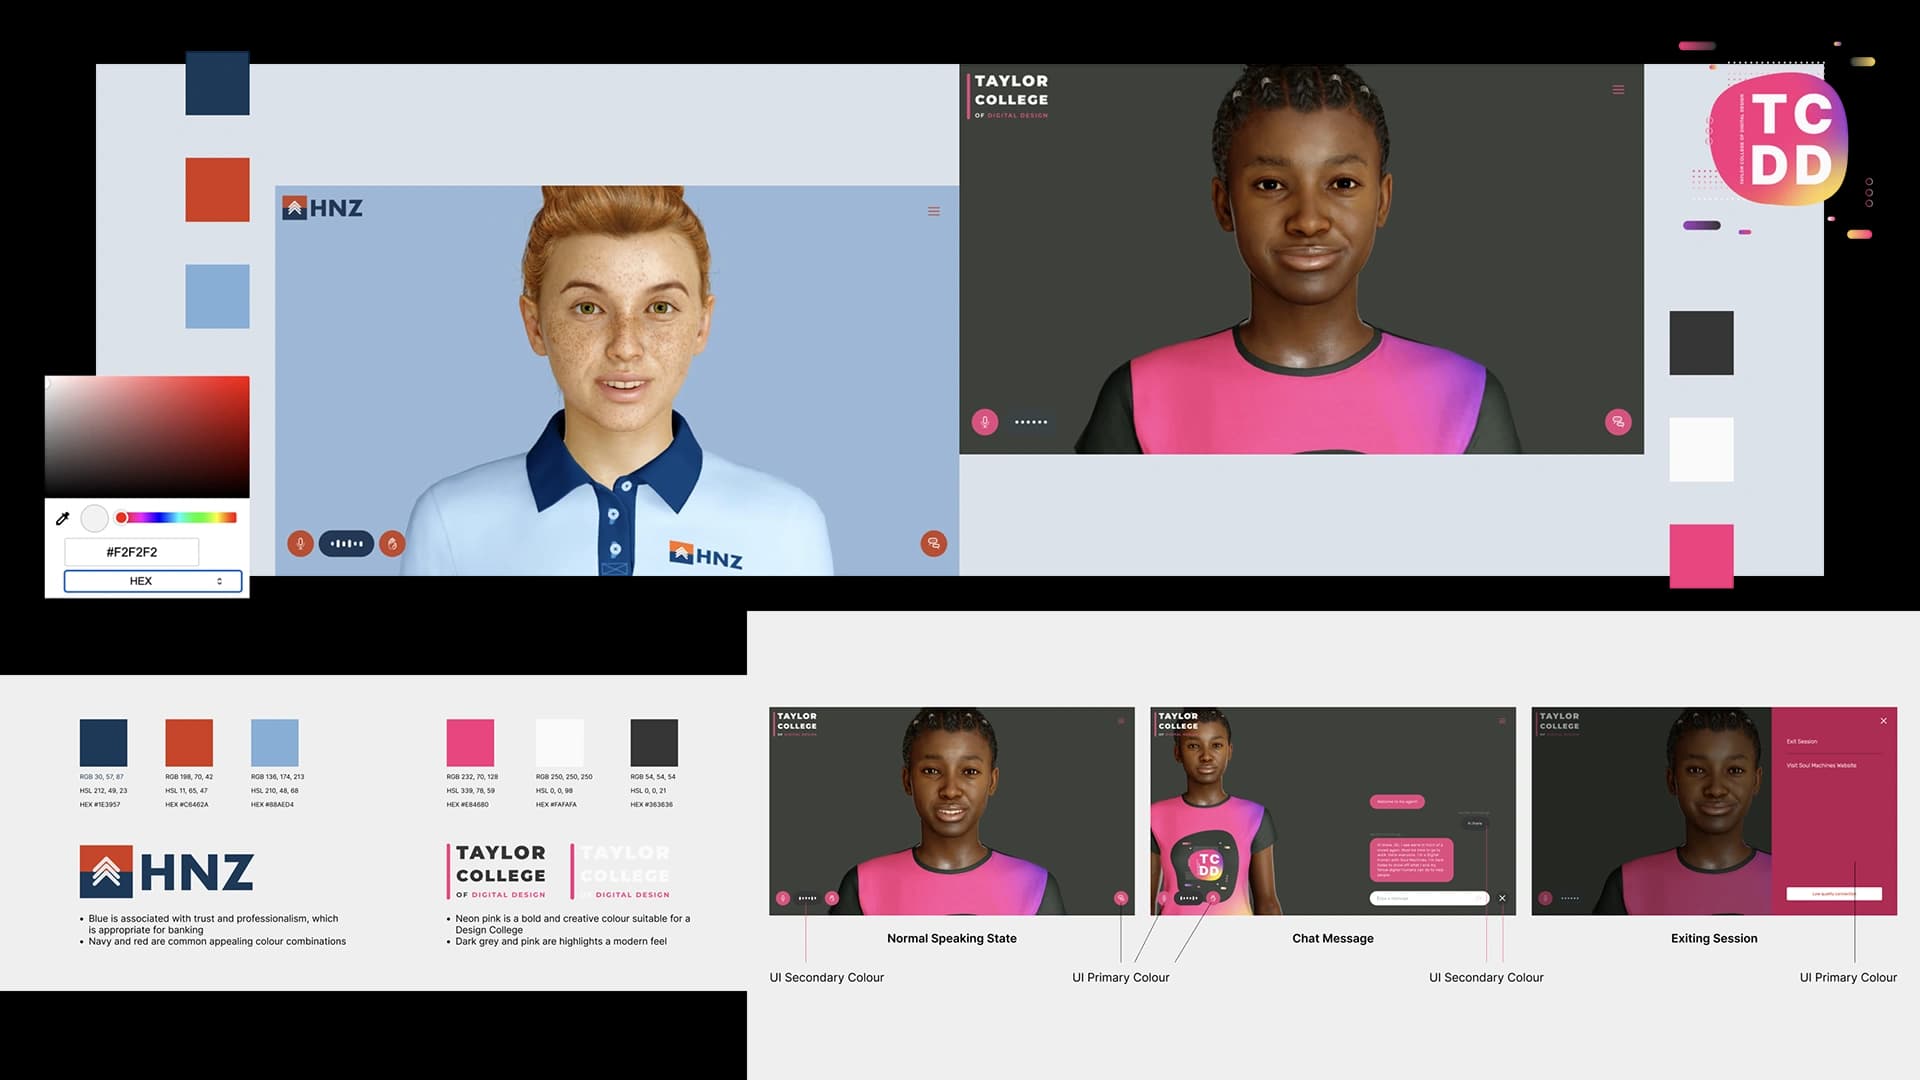The width and height of the screenshot is (1920, 1080).
Task: Open chat icon in Normal Speaking State panel
Action: [x=1121, y=898]
